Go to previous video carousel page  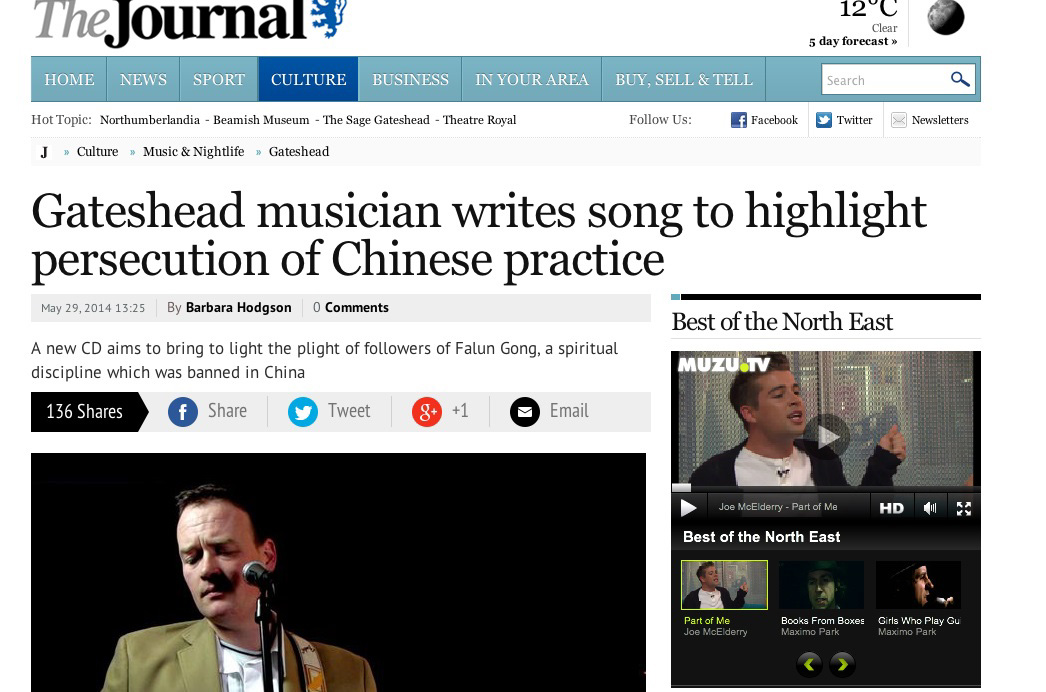click(x=809, y=664)
